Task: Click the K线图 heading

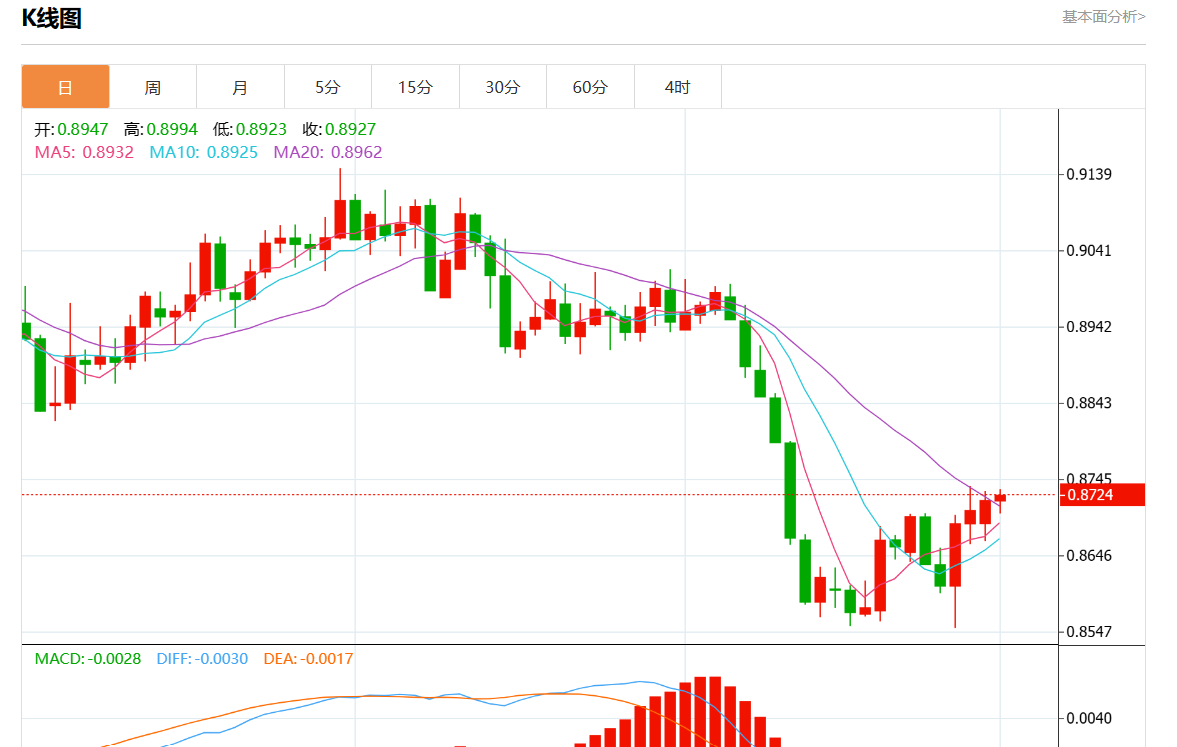Action: point(51,18)
